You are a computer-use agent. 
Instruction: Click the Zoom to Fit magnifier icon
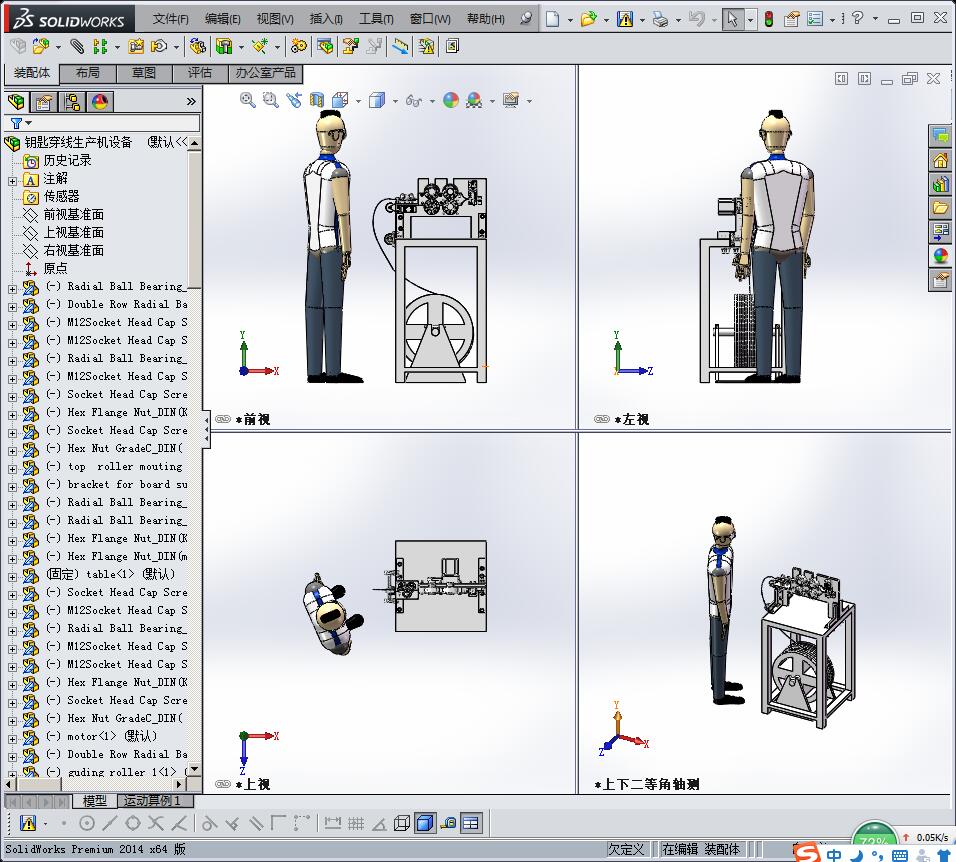[248, 99]
